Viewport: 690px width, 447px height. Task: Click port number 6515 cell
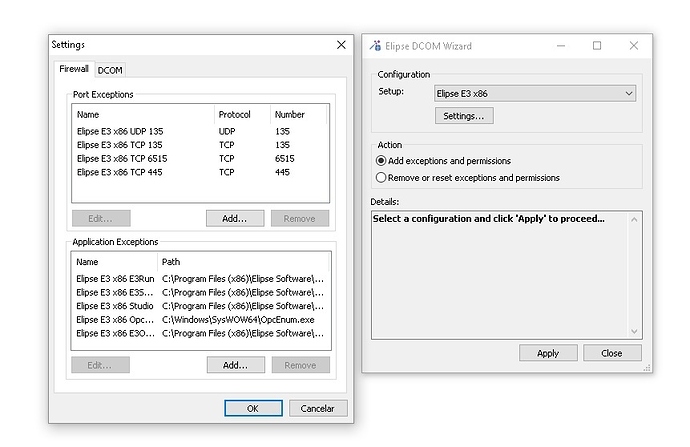285,159
